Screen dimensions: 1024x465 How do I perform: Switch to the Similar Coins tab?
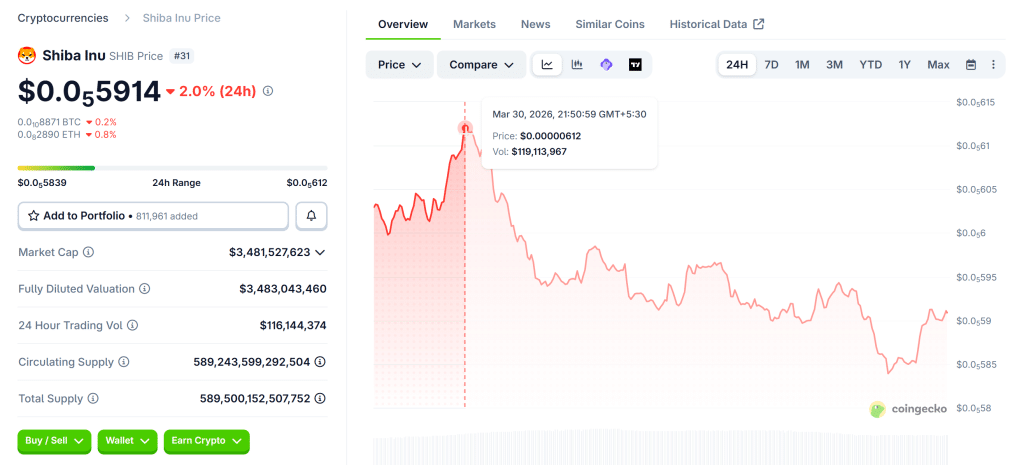(610, 24)
